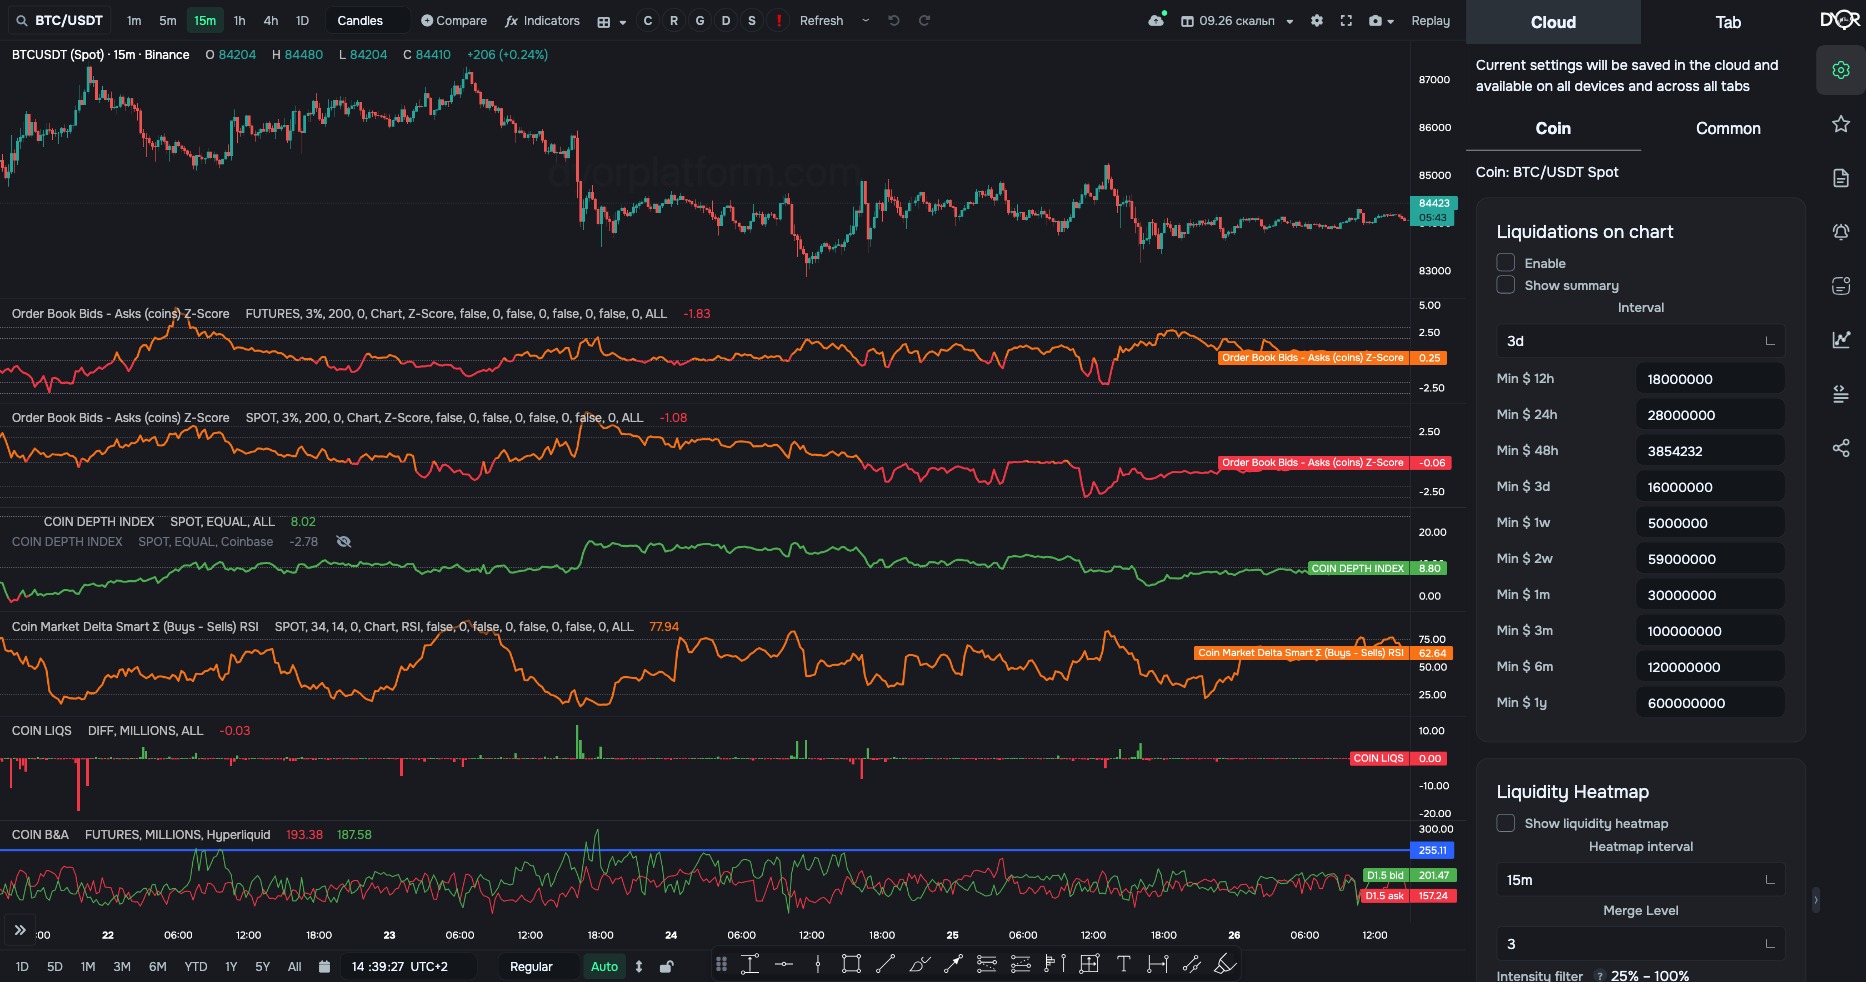Click the Refresh button
Image resolution: width=1866 pixels, height=982 pixels.
[821, 20]
